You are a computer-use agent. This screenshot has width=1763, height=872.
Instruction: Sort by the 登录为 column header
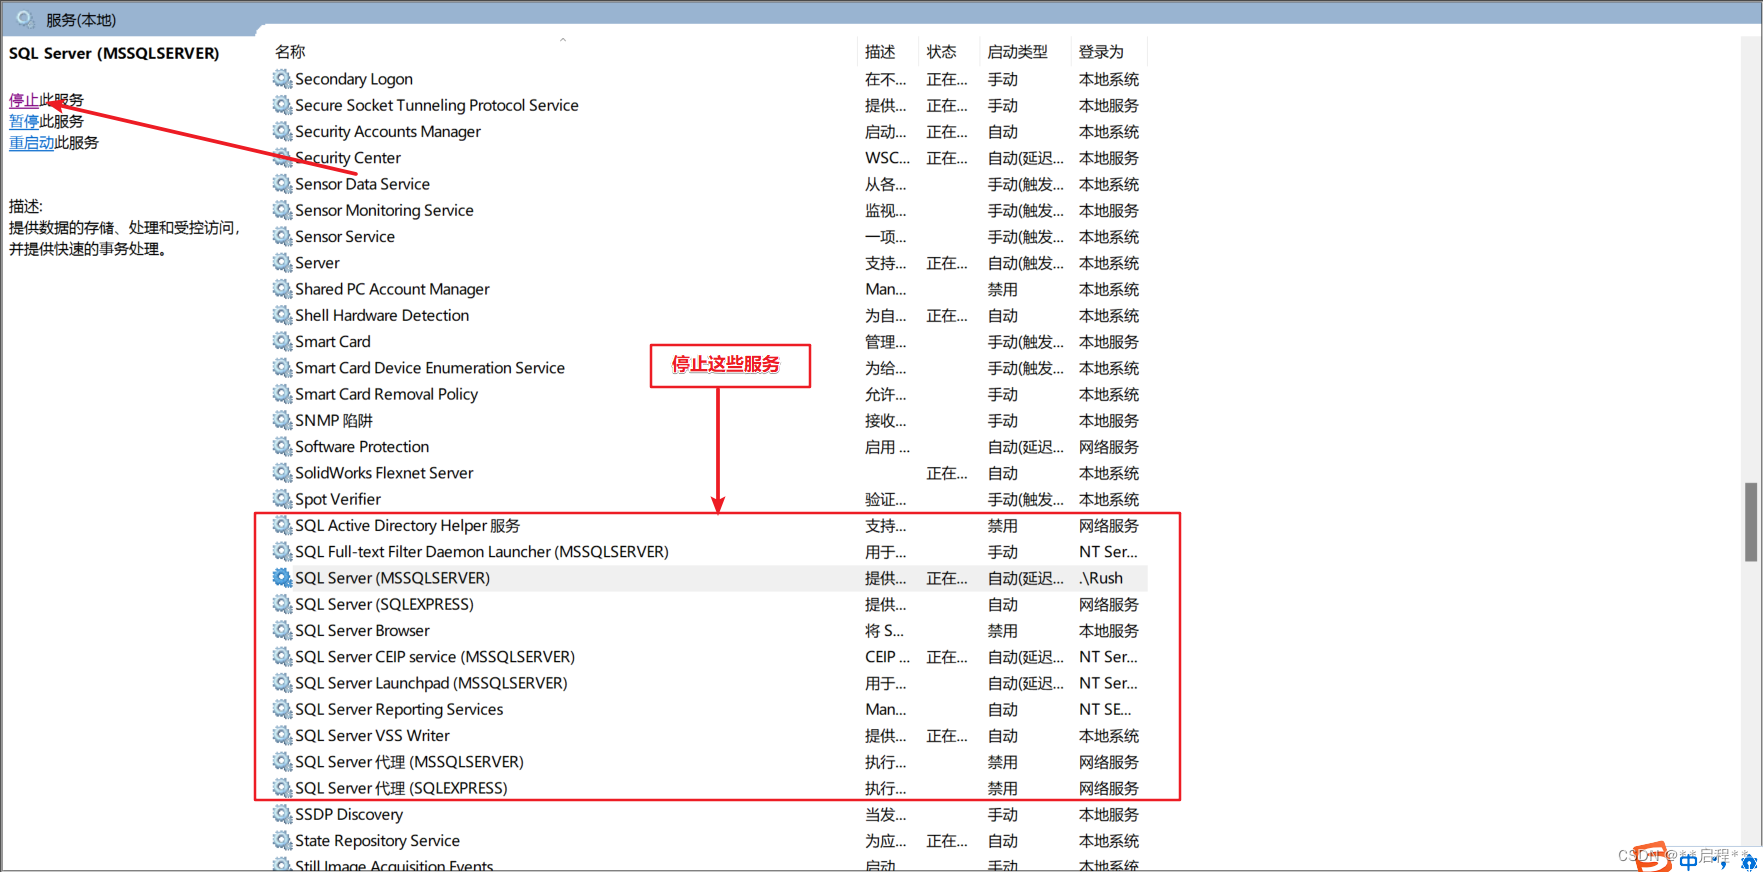point(1101,51)
